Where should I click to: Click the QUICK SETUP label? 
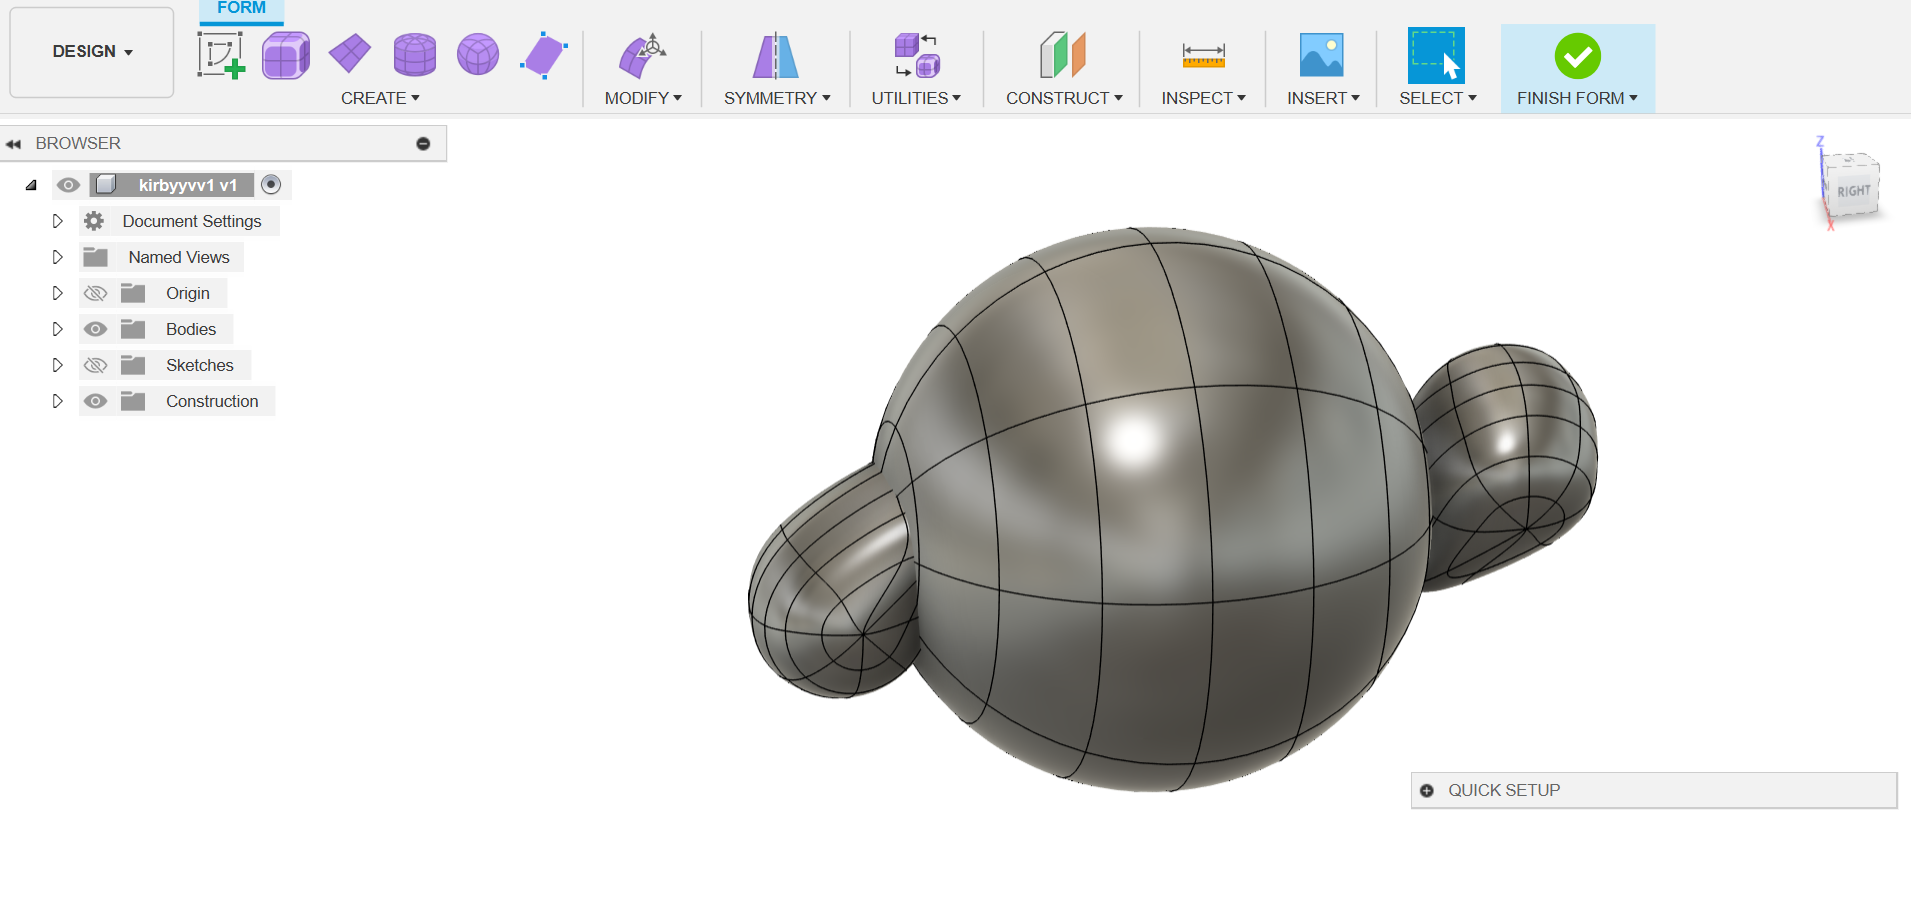tap(1504, 790)
